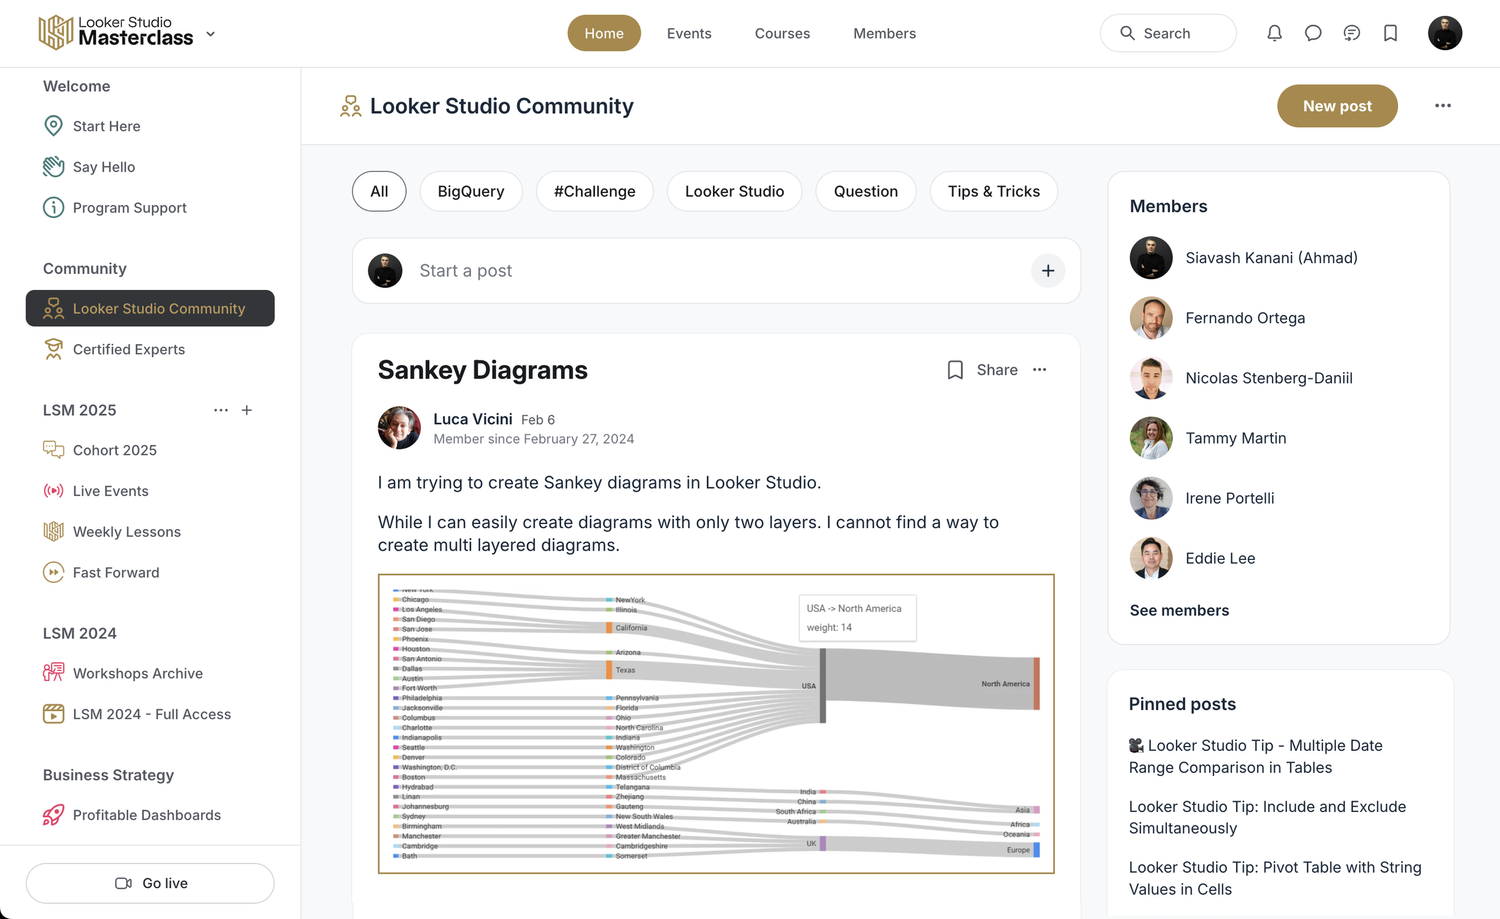Click the New post button
Image resolution: width=1500 pixels, height=919 pixels.
[x=1337, y=105]
